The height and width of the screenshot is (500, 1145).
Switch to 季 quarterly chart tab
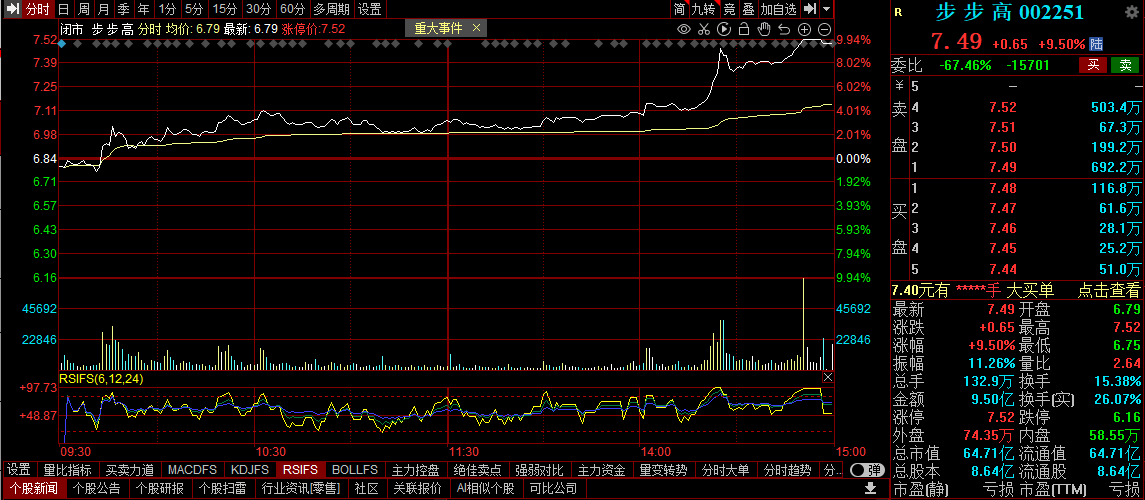[x=123, y=9]
